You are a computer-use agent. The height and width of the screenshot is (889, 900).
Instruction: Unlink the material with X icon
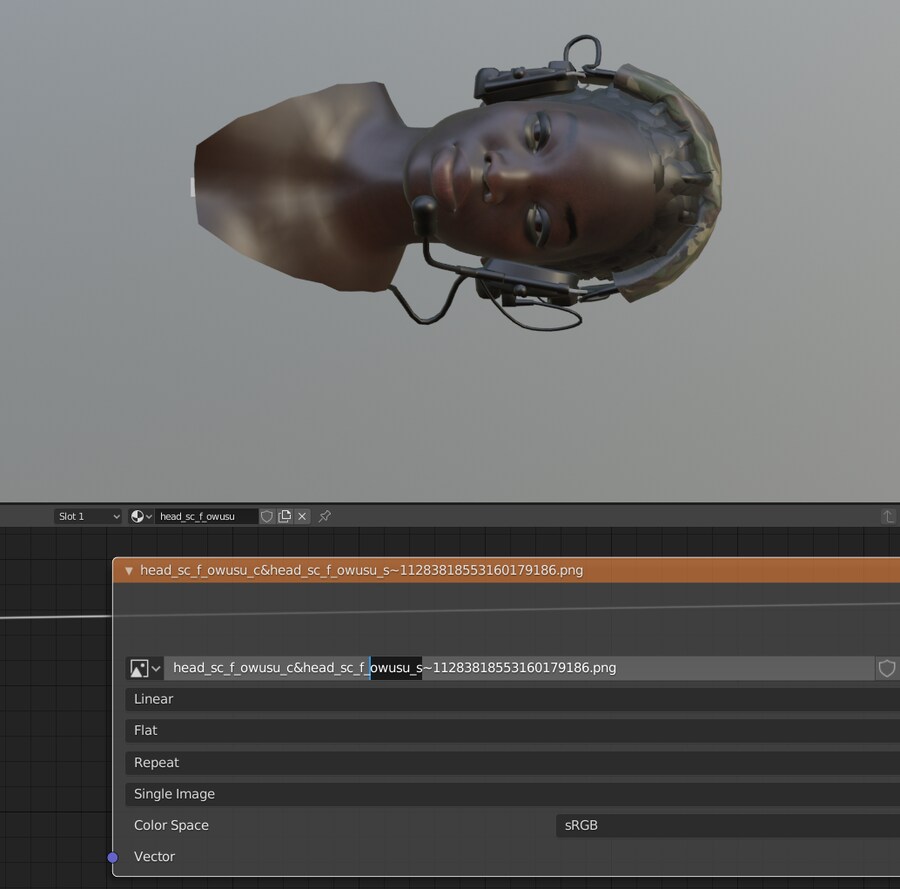[x=302, y=516]
